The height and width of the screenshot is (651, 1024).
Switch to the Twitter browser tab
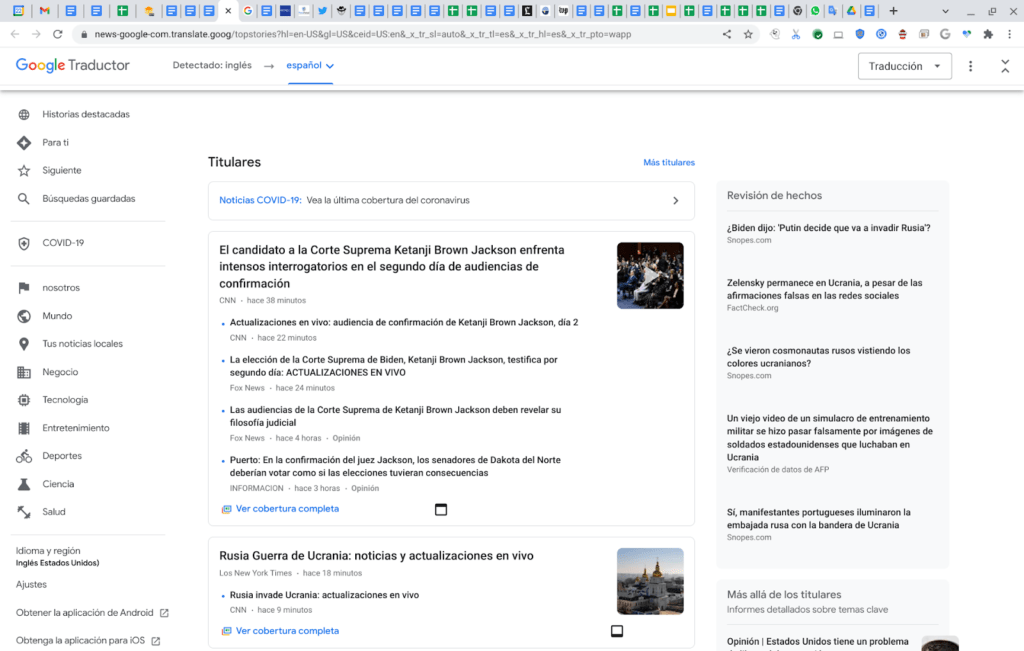pyautogui.click(x=323, y=11)
